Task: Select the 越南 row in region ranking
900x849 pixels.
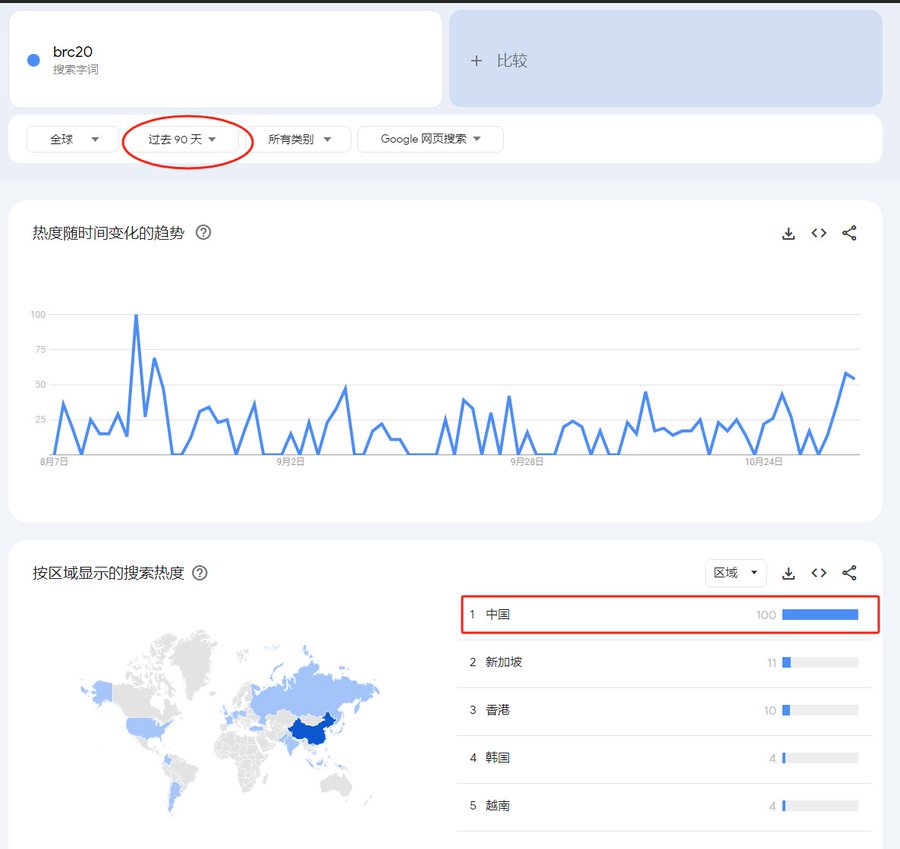Action: click(x=664, y=806)
